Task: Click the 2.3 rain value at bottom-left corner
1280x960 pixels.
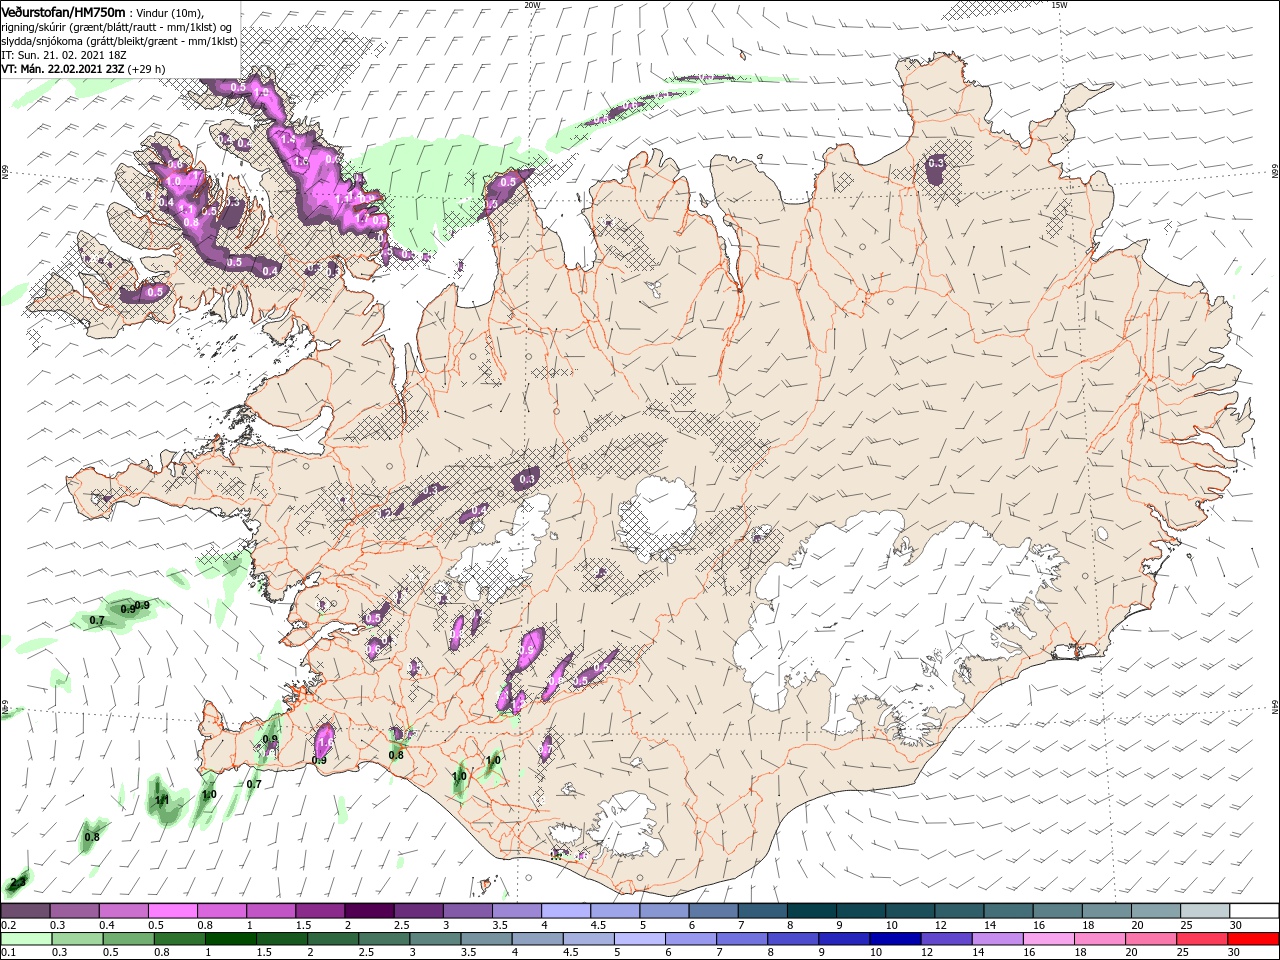Action: click(17, 882)
